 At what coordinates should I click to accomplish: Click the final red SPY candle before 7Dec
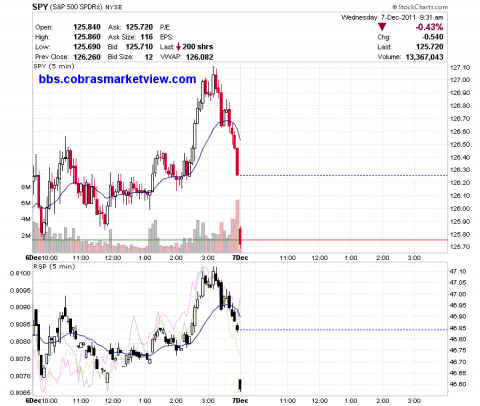coord(237,162)
